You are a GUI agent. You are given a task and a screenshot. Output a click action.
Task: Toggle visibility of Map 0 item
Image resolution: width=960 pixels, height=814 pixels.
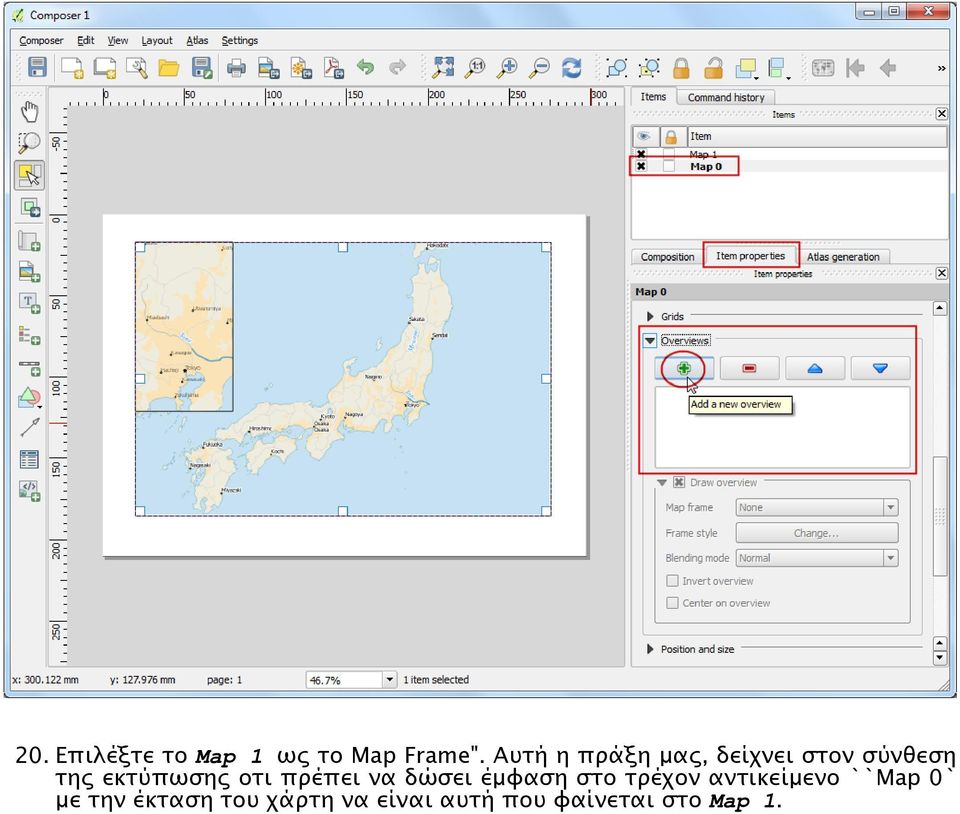(x=641, y=166)
